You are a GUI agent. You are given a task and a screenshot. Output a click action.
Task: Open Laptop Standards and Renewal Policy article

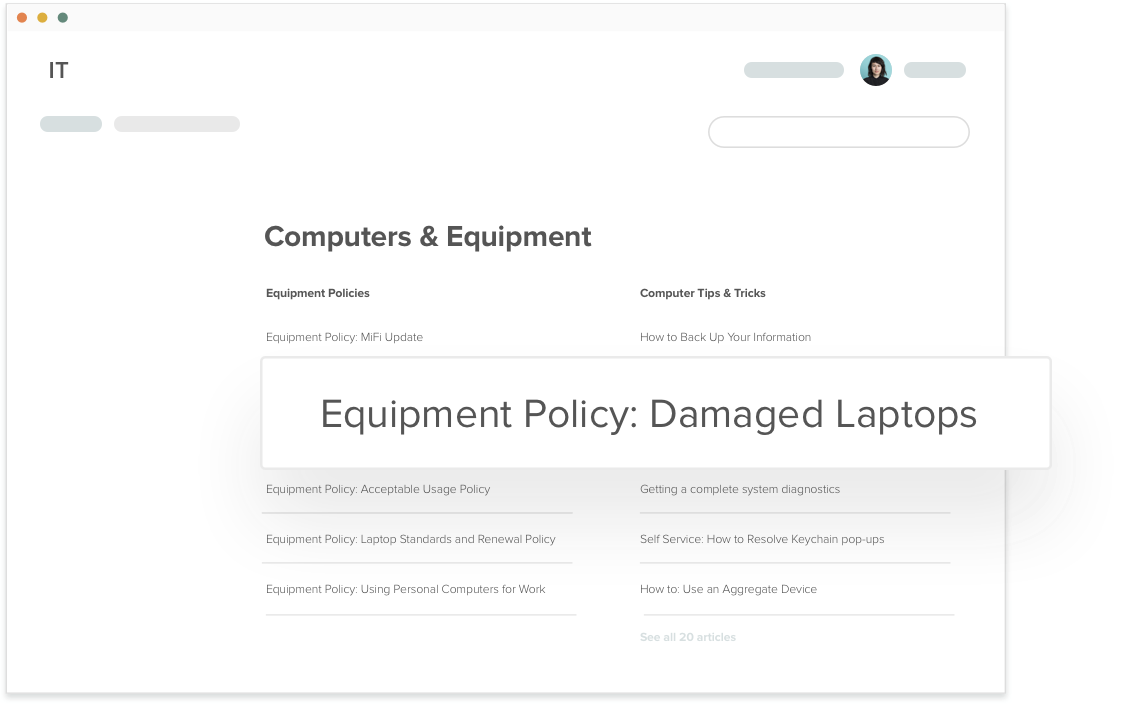tap(411, 539)
